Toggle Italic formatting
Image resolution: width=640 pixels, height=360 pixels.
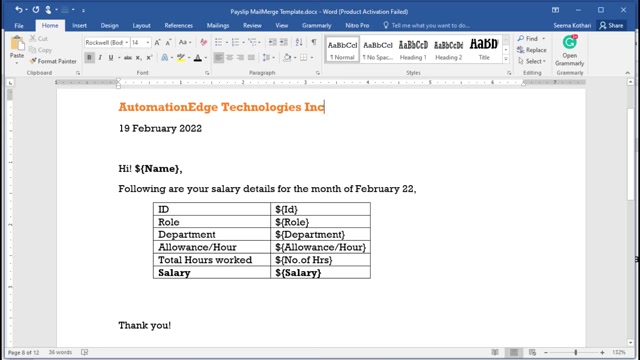pos(100,58)
